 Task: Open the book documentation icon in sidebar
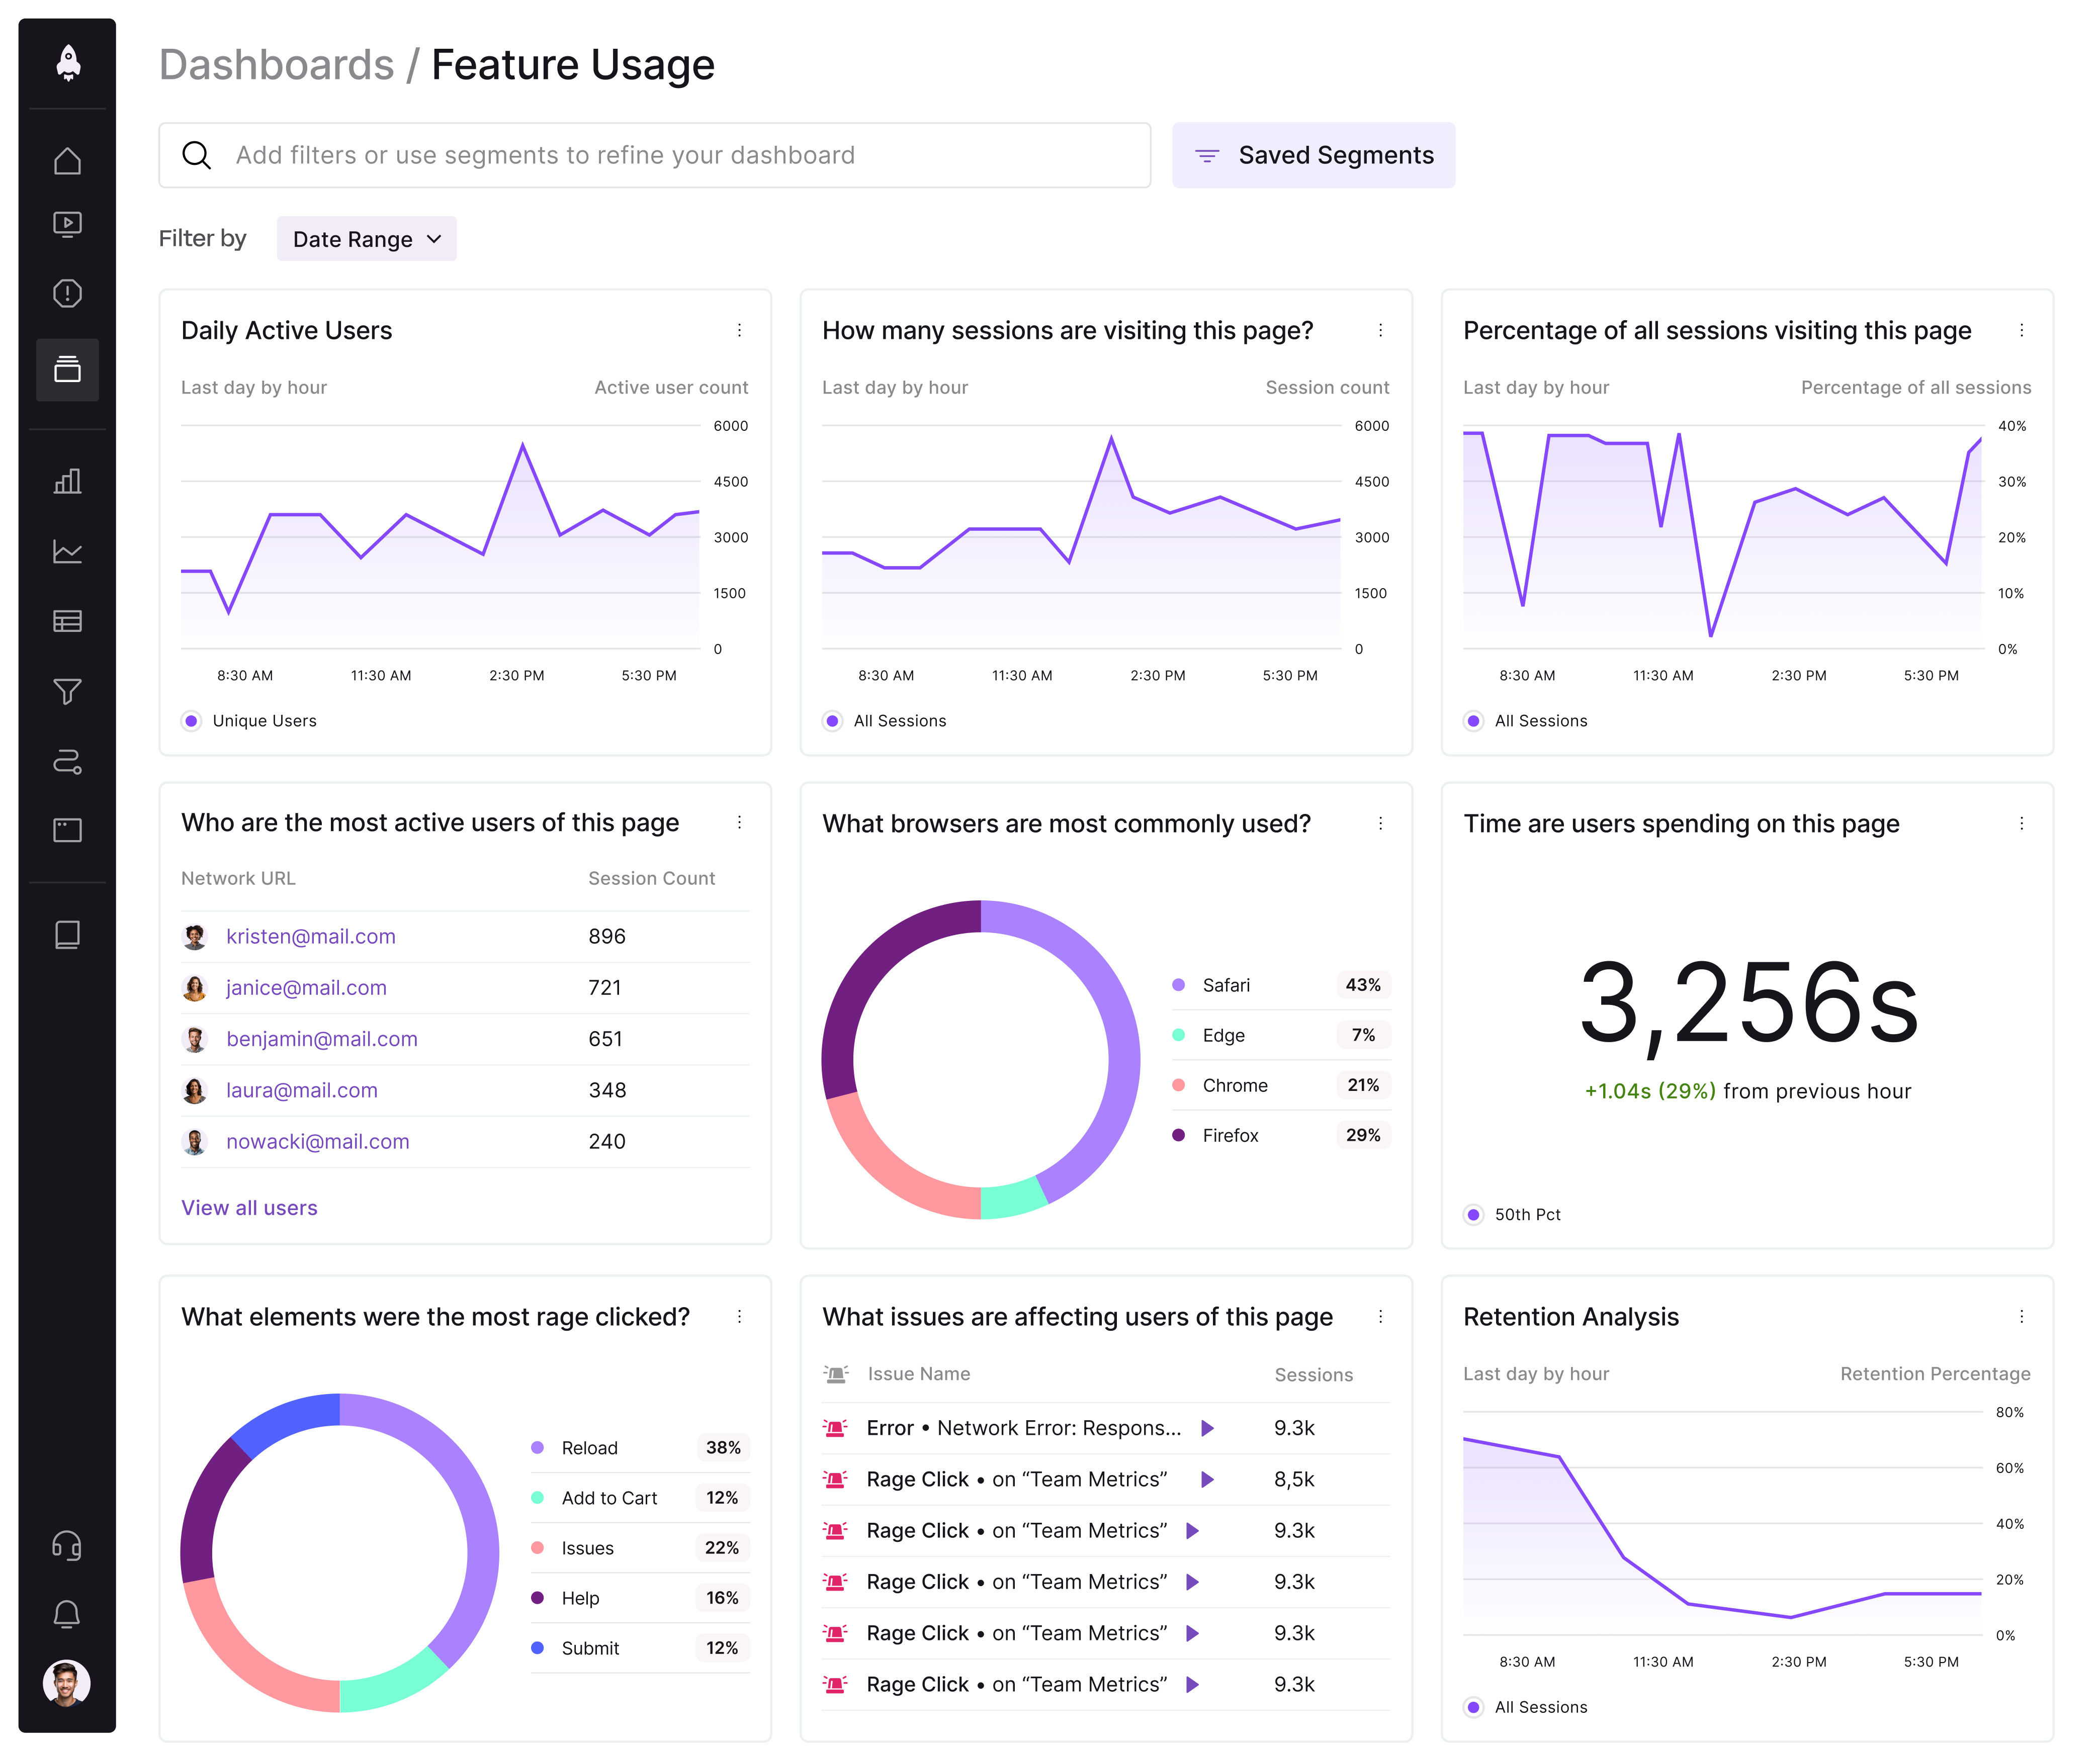[x=67, y=935]
